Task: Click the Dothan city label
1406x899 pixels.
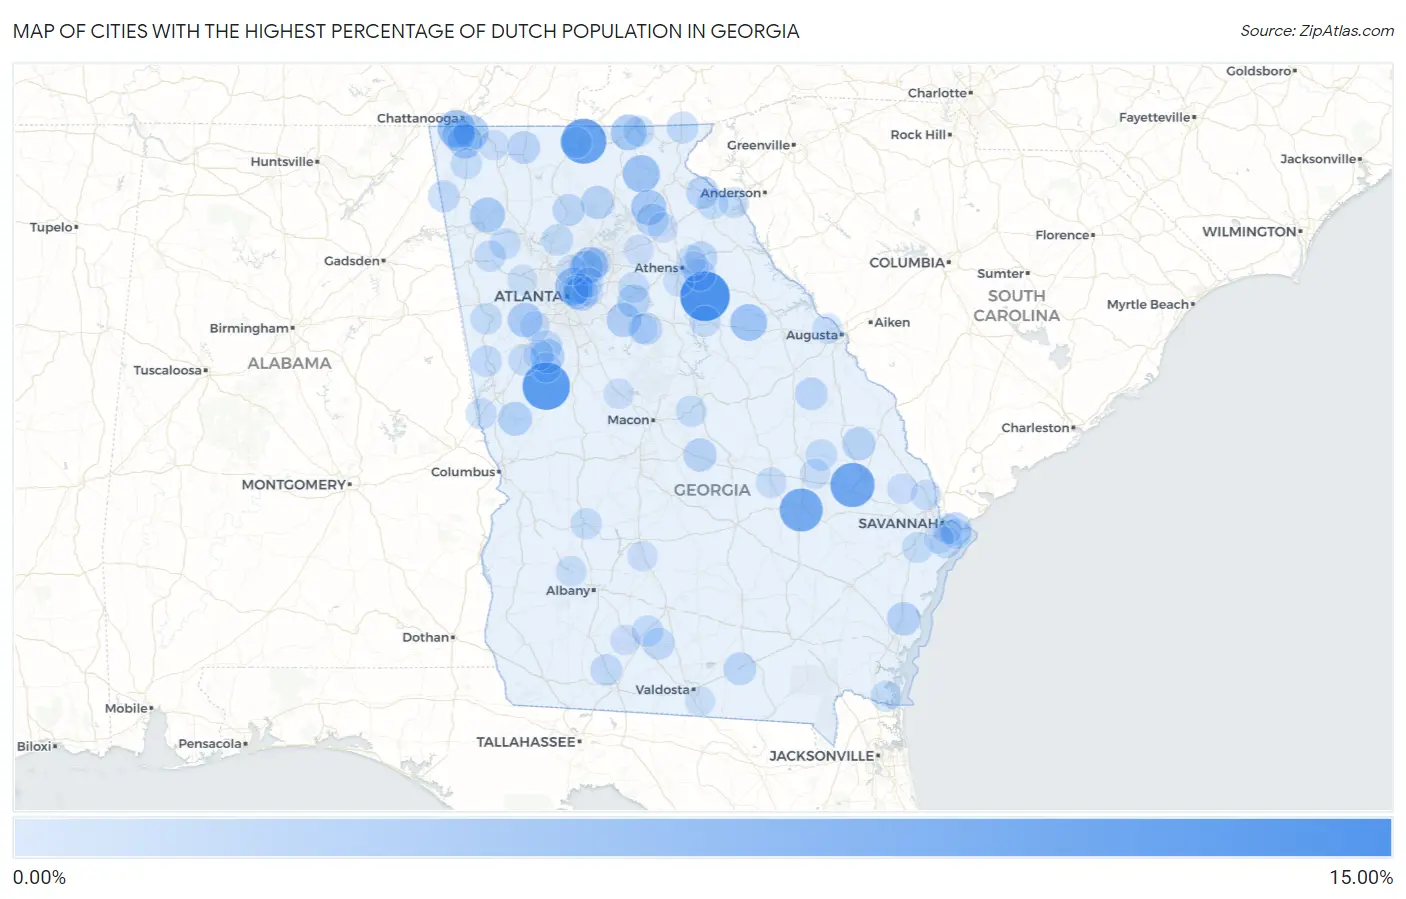Action: tap(425, 638)
